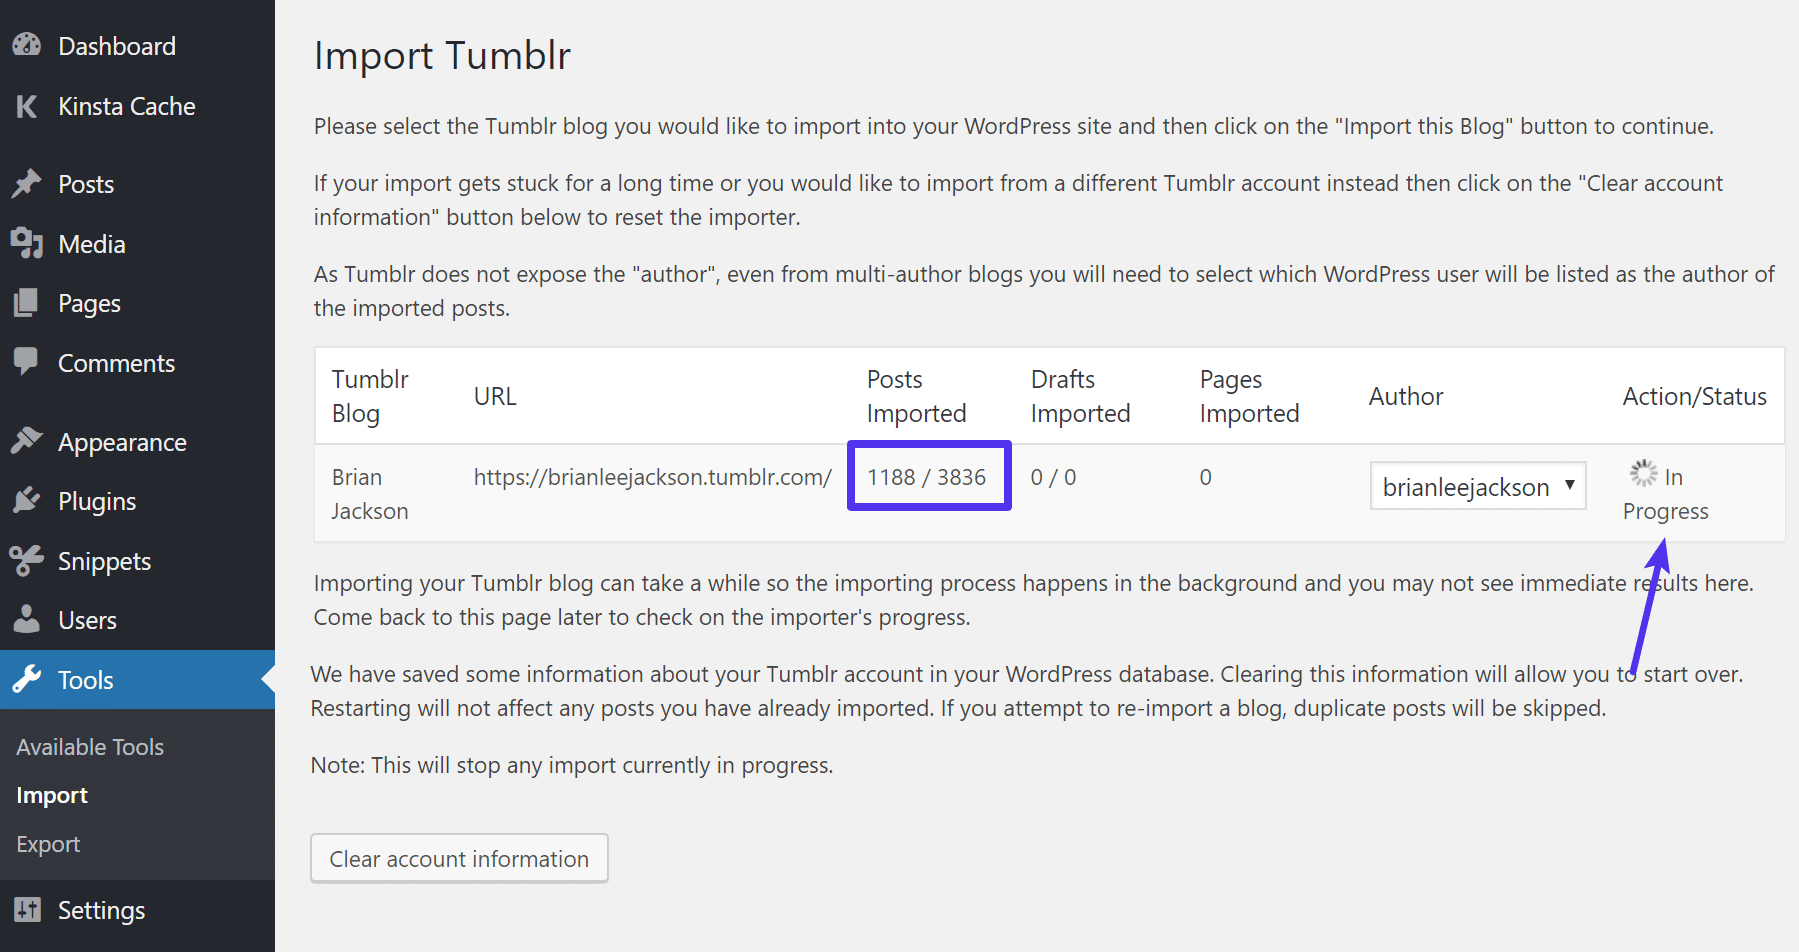
Task: Click the Comments bubble icon
Action: pyautogui.click(x=27, y=362)
